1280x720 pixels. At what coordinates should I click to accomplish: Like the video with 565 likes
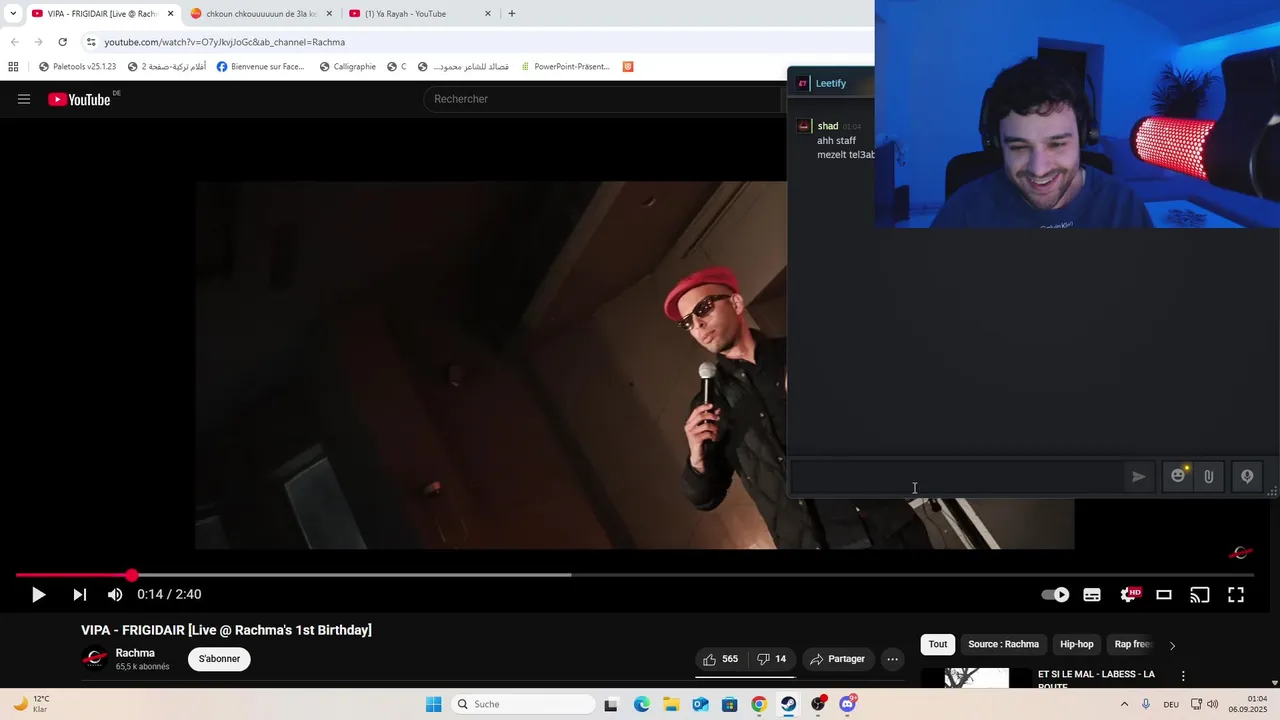click(720, 659)
